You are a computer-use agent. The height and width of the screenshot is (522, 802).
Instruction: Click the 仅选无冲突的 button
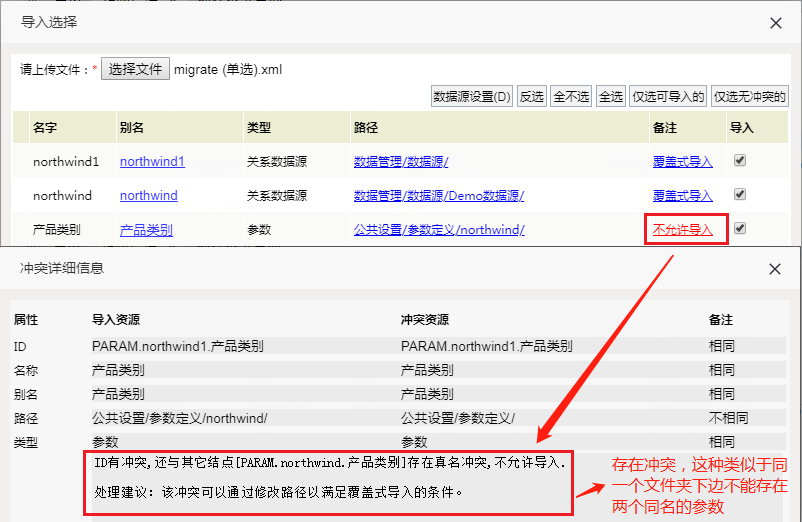click(749, 96)
